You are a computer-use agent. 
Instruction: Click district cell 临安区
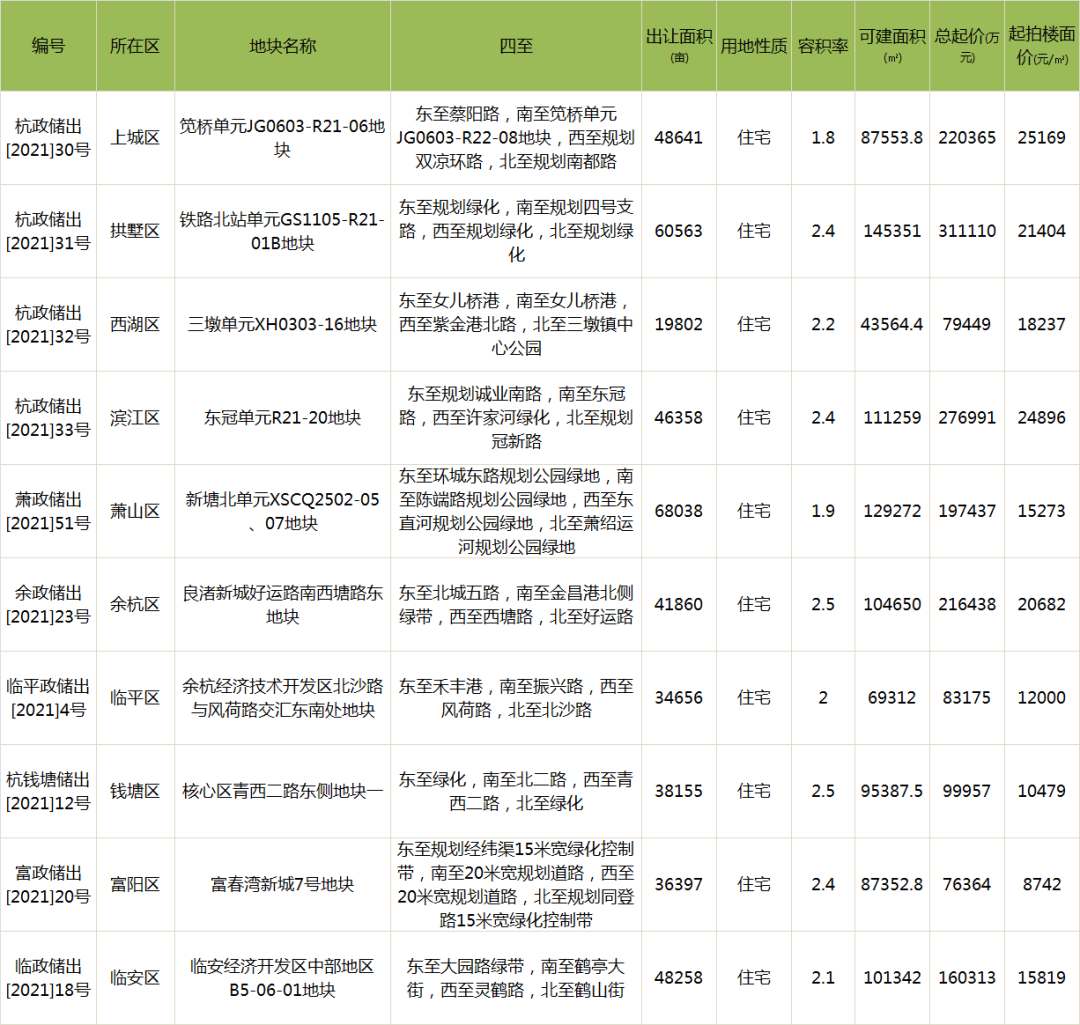[x=135, y=977]
